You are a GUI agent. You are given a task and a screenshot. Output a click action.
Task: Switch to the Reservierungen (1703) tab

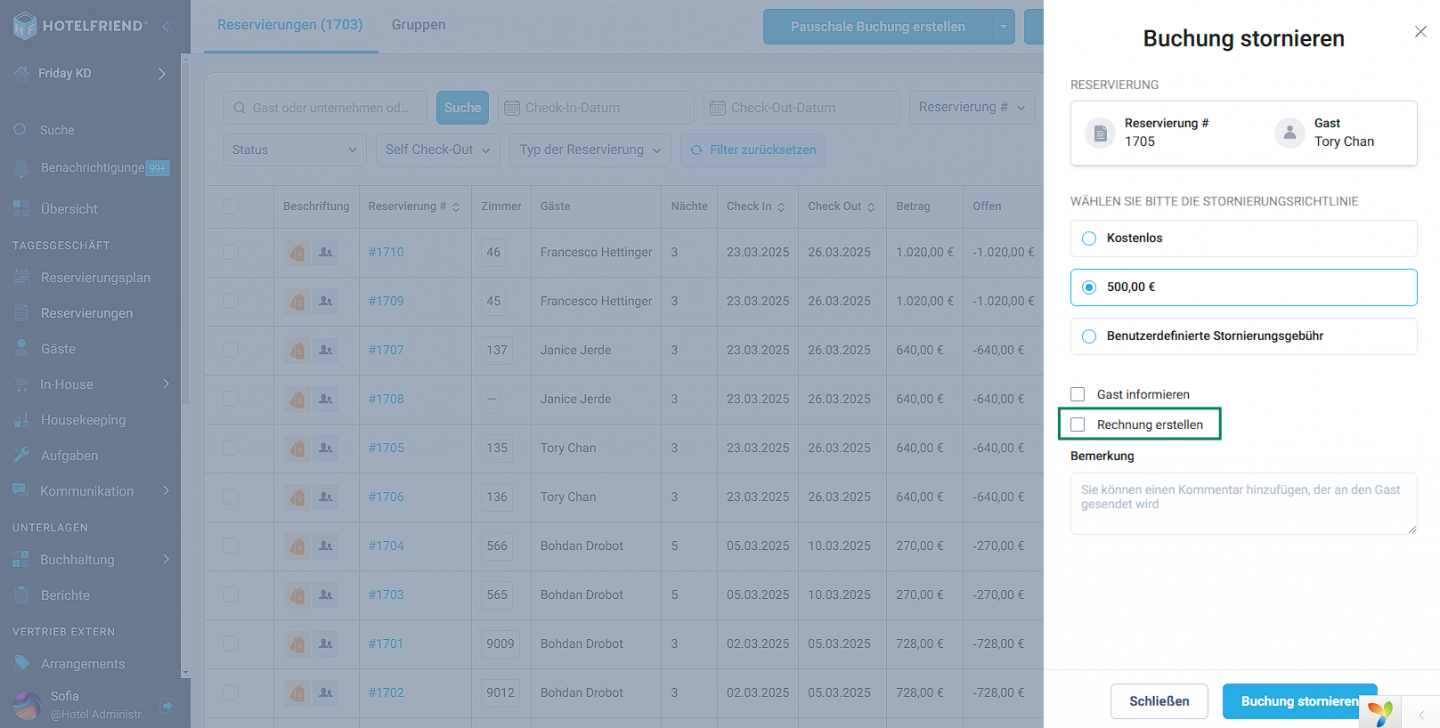(290, 25)
